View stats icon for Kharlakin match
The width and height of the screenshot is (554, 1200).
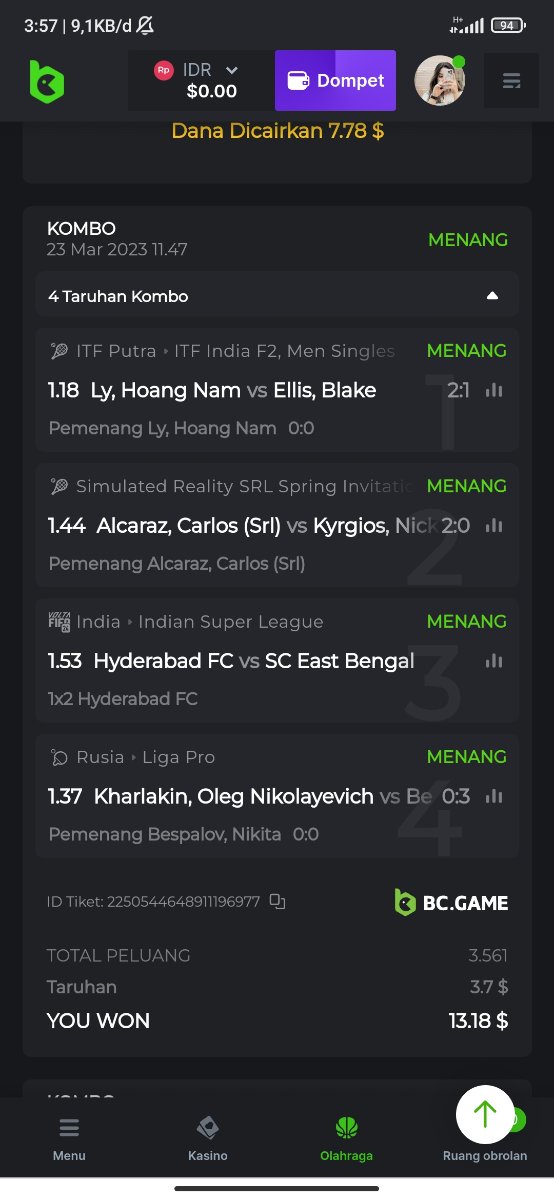pos(494,796)
